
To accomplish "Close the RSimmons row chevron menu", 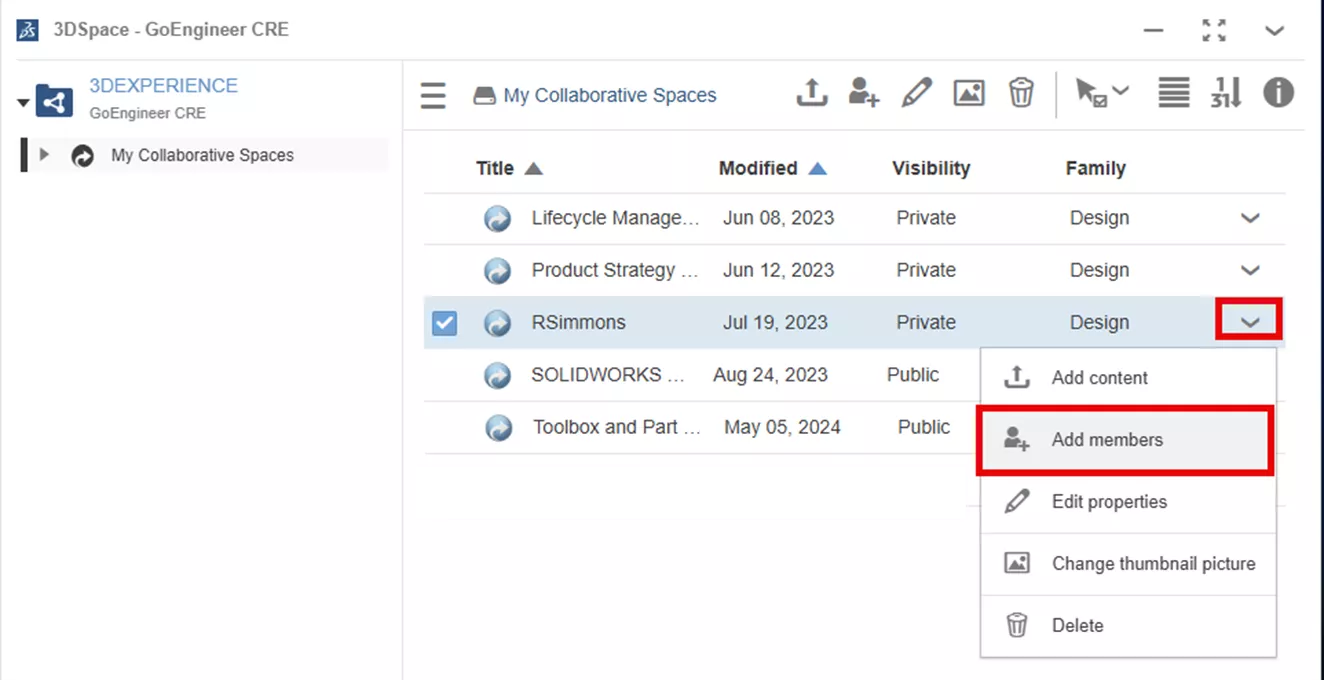I will coord(1250,322).
